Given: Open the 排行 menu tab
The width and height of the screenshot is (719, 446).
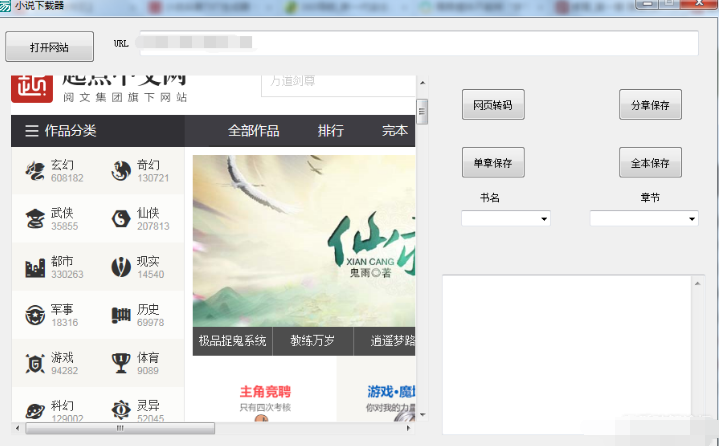Looking at the screenshot, I should tap(331, 131).
